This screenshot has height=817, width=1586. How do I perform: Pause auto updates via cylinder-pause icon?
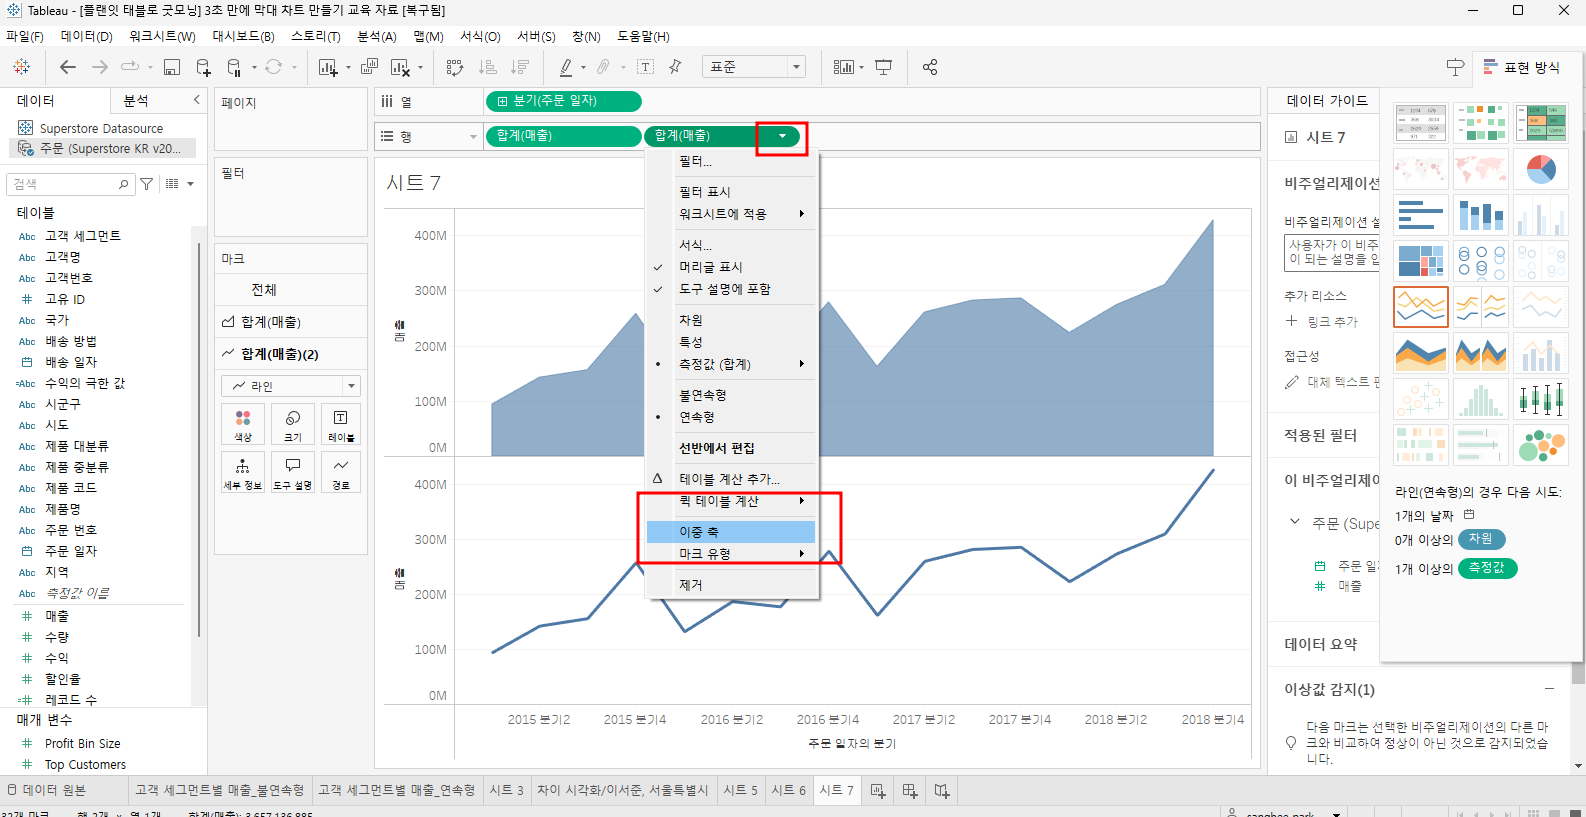tap(234, 67)
